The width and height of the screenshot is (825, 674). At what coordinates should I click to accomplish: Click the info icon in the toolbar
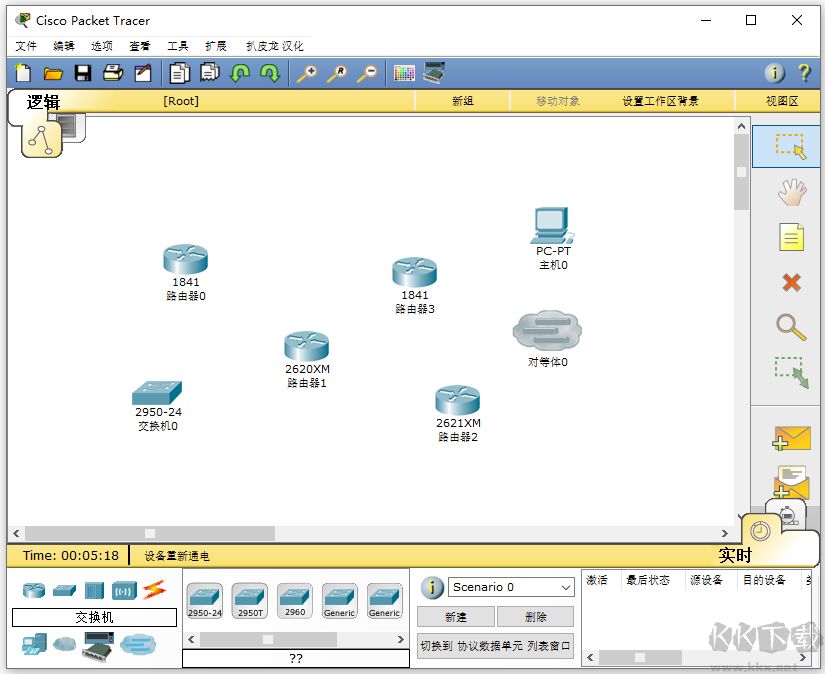click(x=774, y=73)
